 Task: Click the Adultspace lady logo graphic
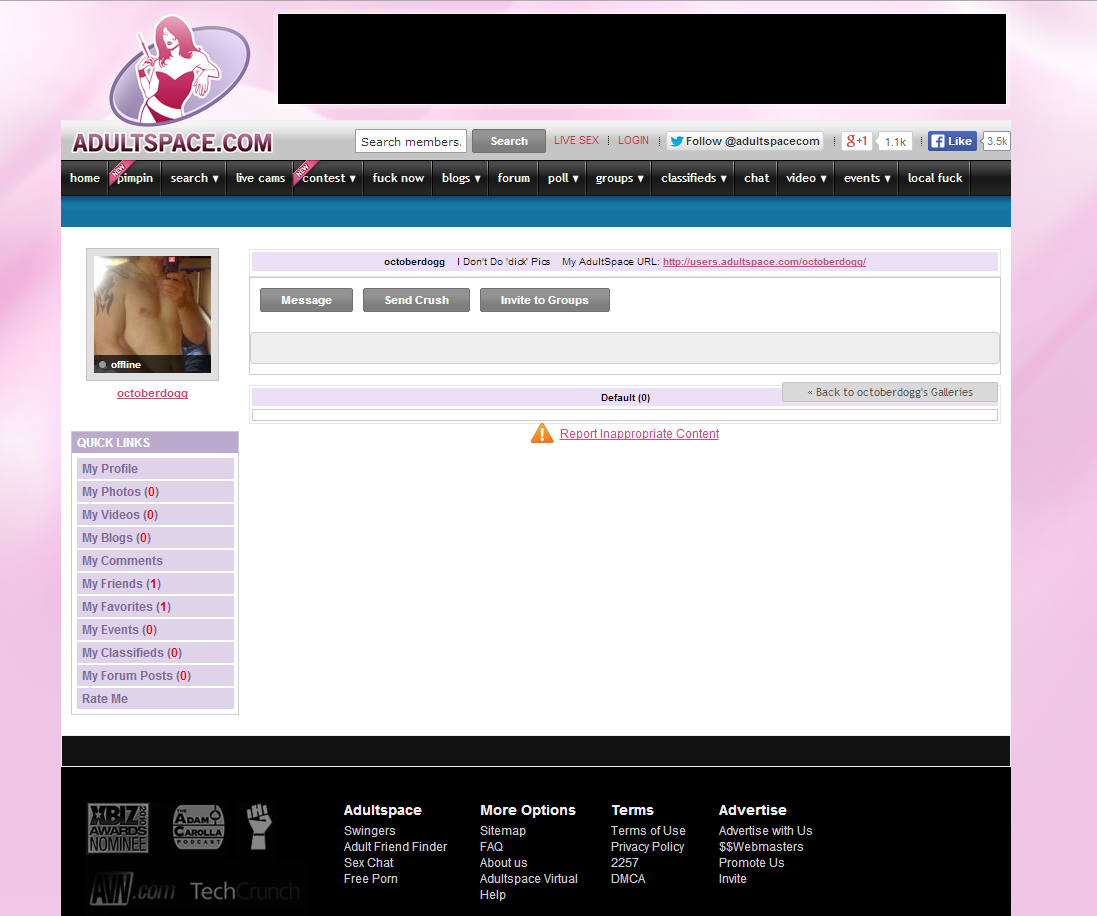tap(180, 70)
